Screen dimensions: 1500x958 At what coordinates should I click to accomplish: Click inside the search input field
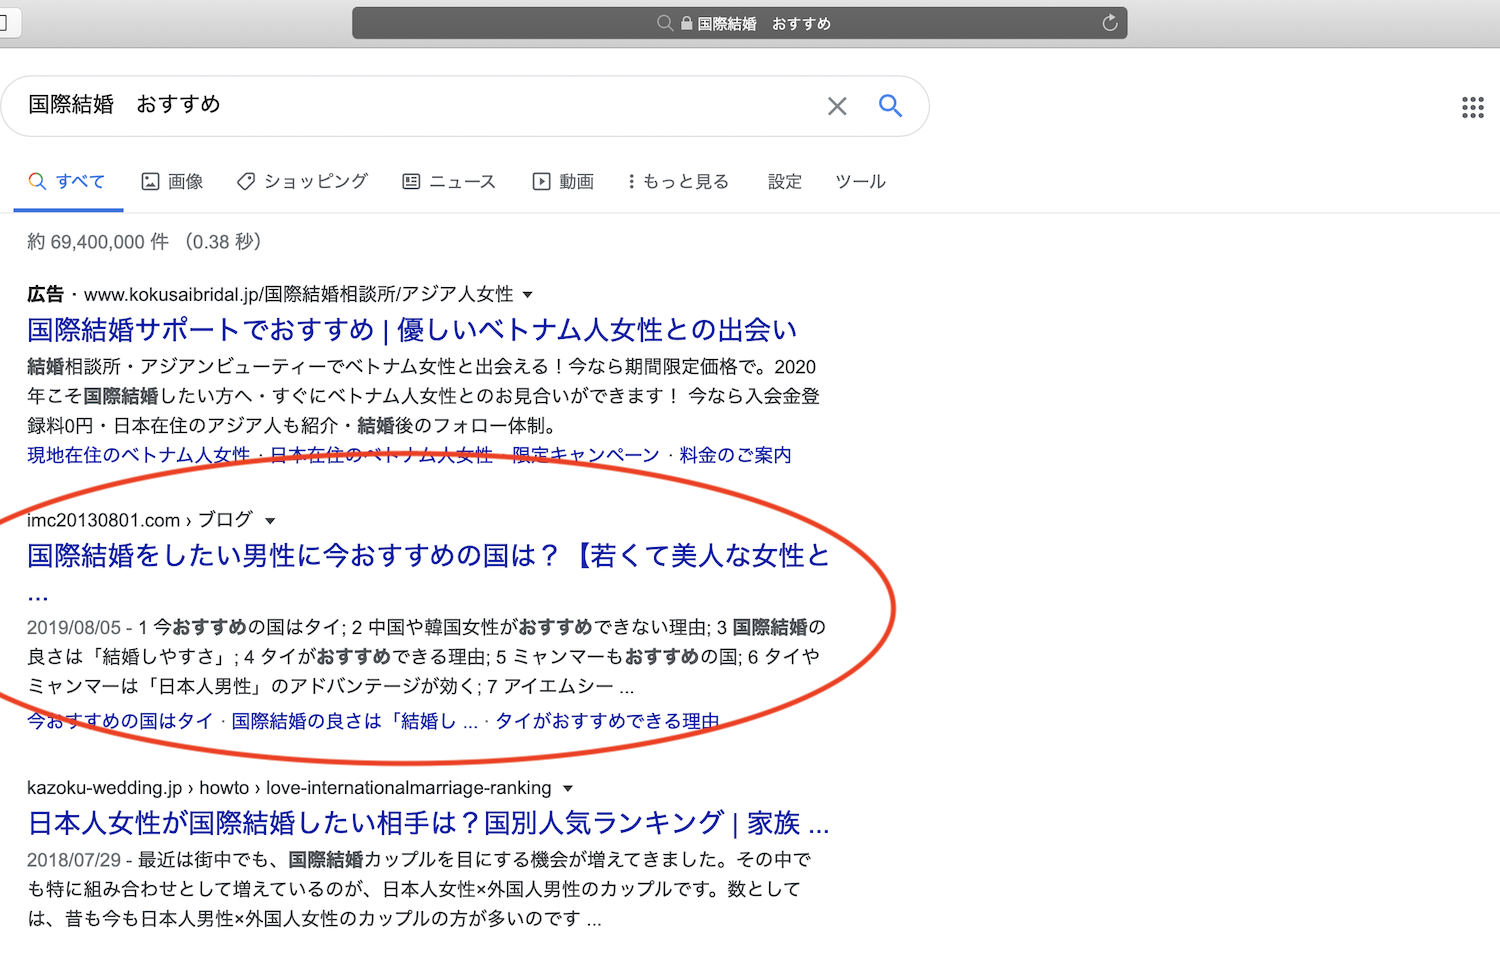tap(400, 105)
